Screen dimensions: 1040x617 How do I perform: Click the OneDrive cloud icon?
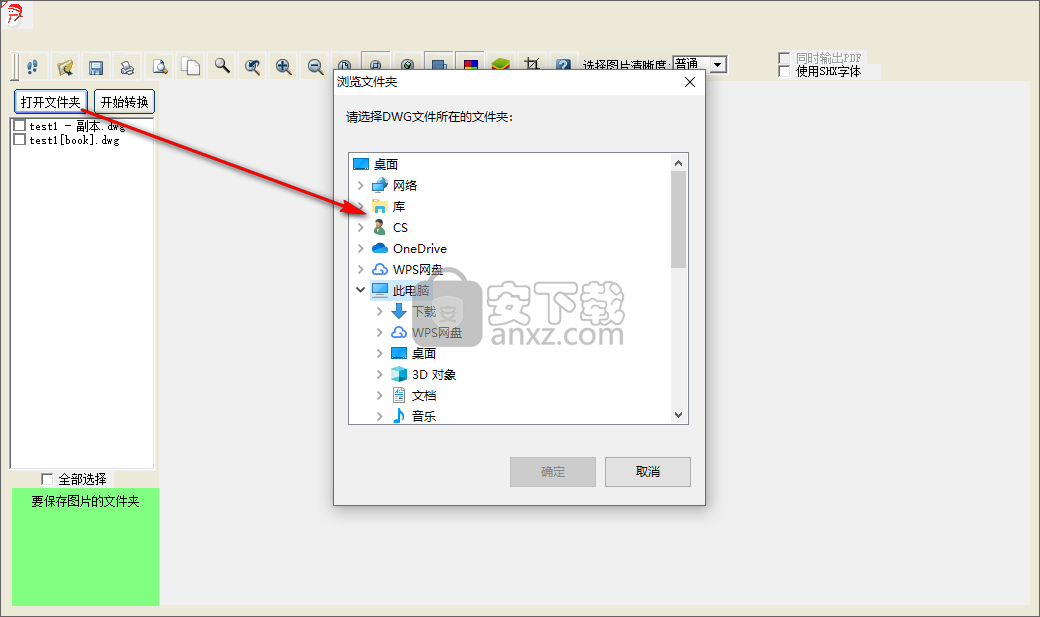pyautogui.click(x=379, y=248)
